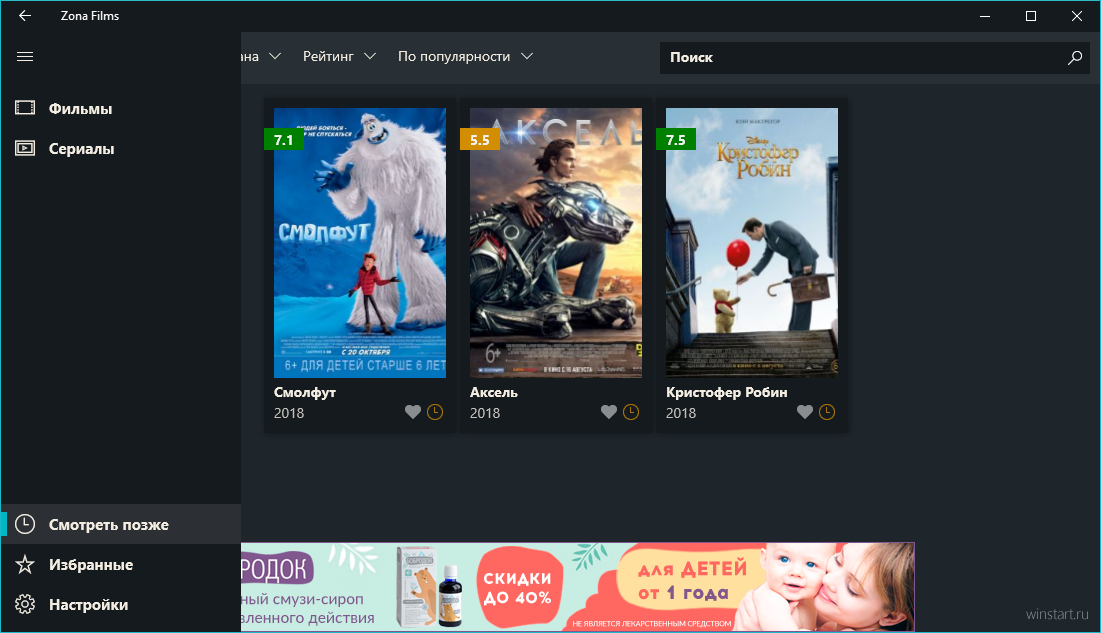This screenshot has height=633, width=1101.
Task: Close the Zona Films window
Action: coord(1076,15)
